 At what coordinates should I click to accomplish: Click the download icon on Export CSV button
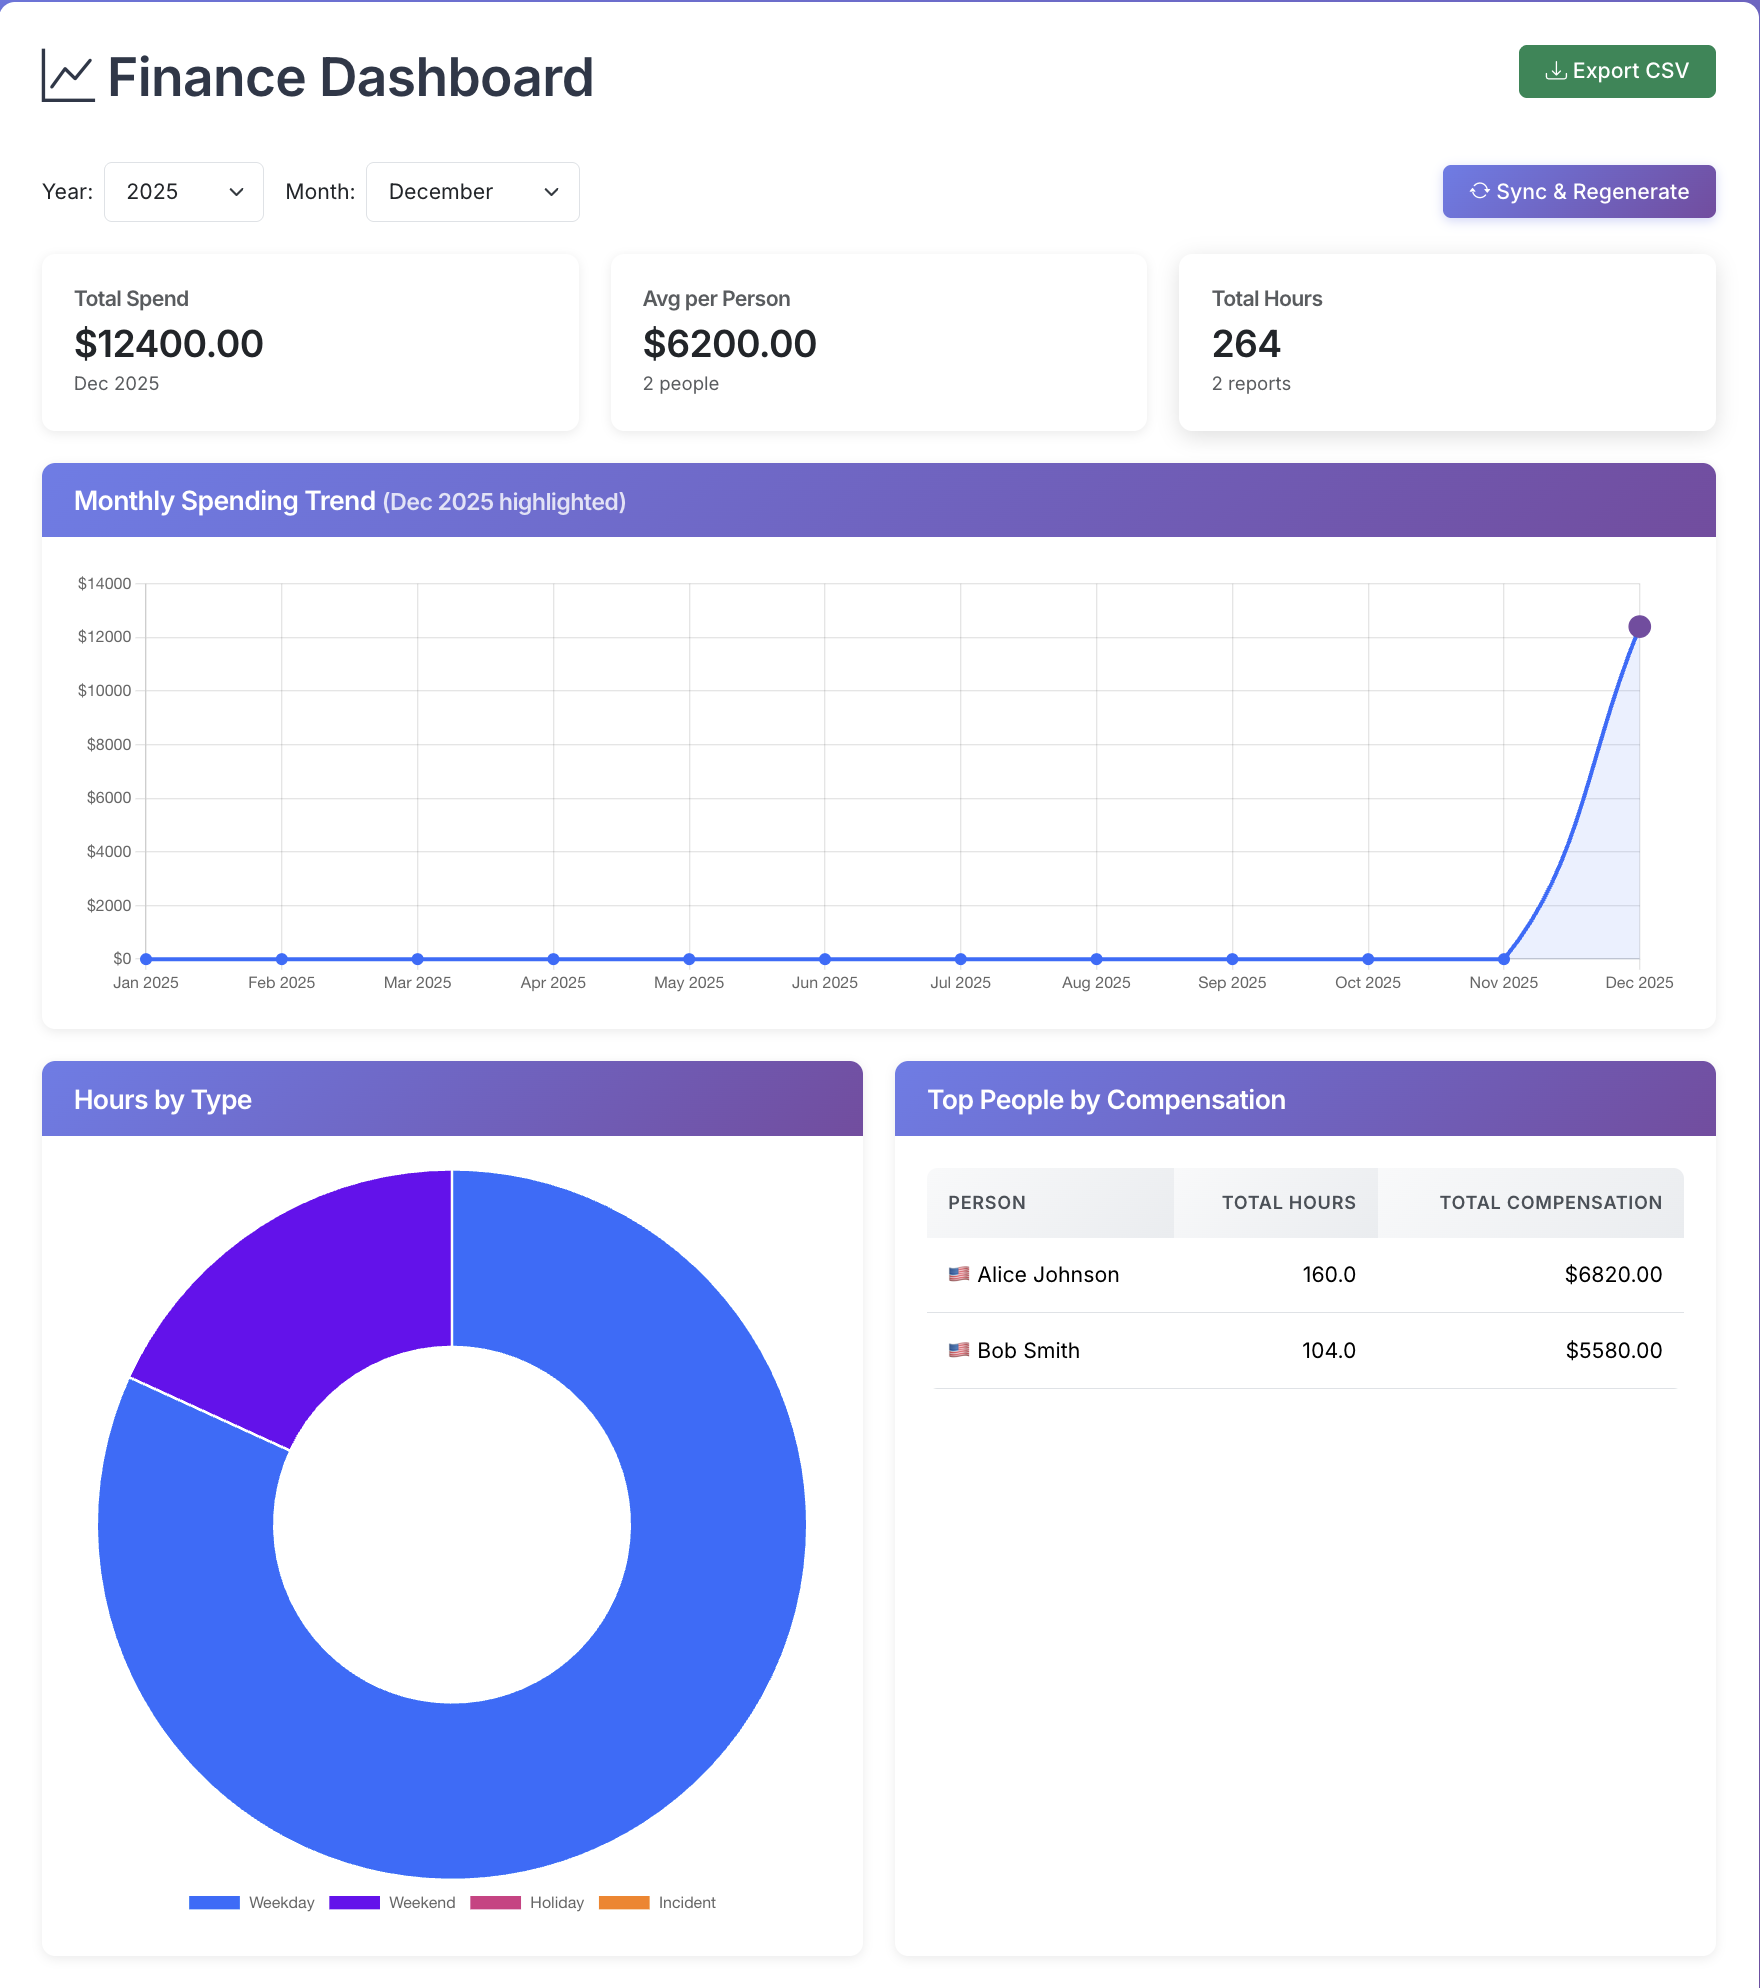pos(1556,70)
